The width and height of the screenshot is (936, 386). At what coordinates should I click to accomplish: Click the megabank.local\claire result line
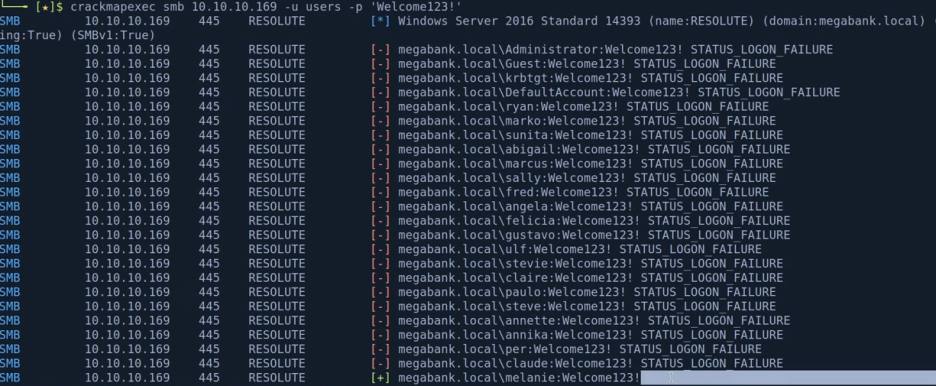590,278
